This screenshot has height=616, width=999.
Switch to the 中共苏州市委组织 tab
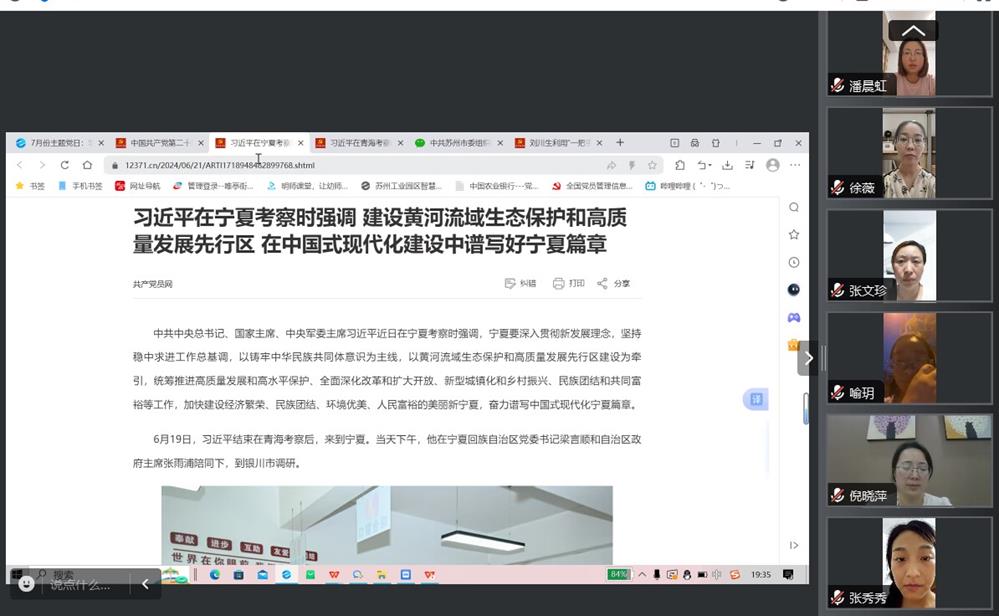(x=459, y=143)
